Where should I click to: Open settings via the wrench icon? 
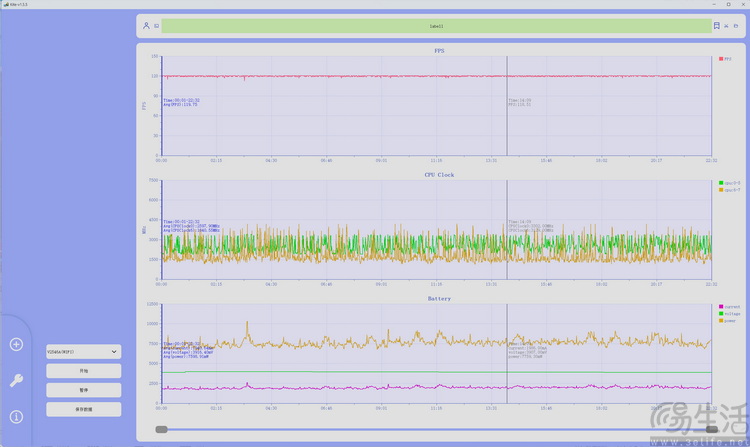(16, 380)
